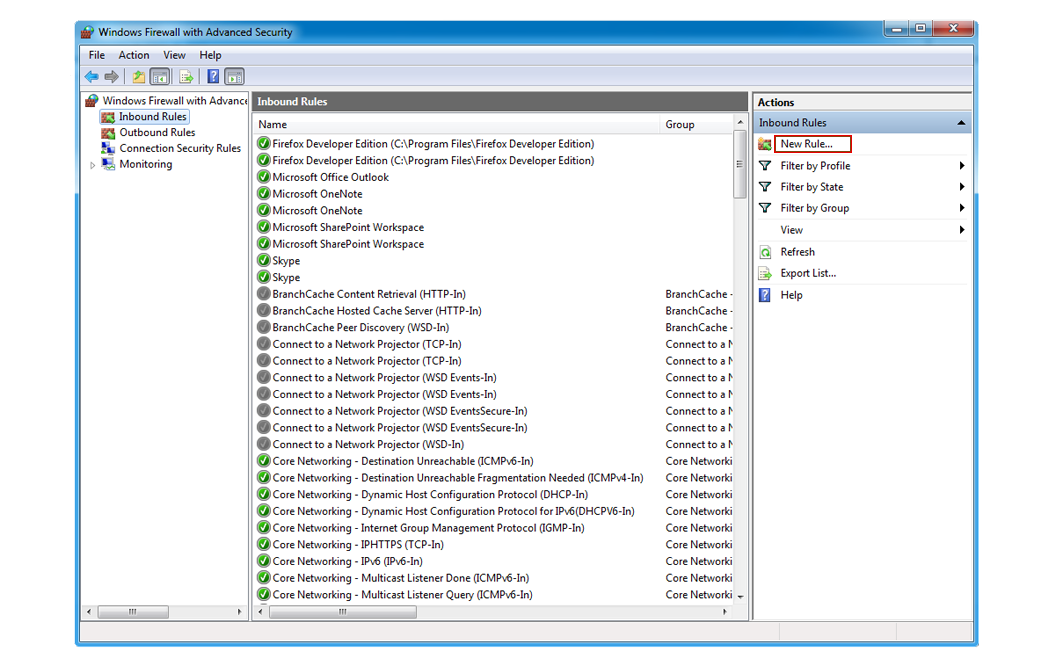Click the Filter by State funnel icon
This screenshot has width=1049, height=665.
click(x=765, y=187)
